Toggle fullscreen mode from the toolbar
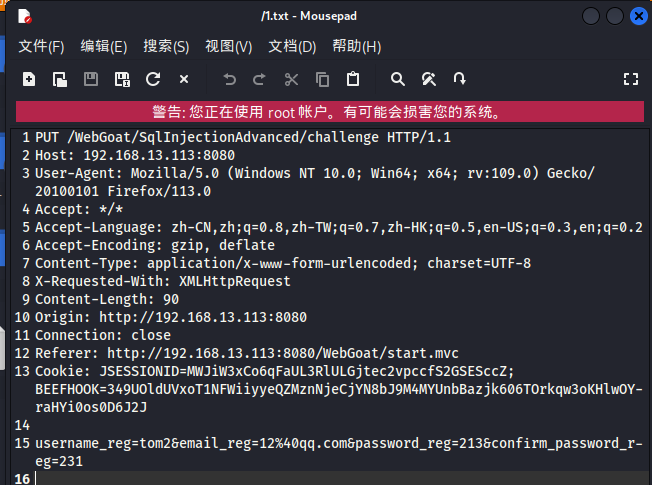 click(630, 79)
